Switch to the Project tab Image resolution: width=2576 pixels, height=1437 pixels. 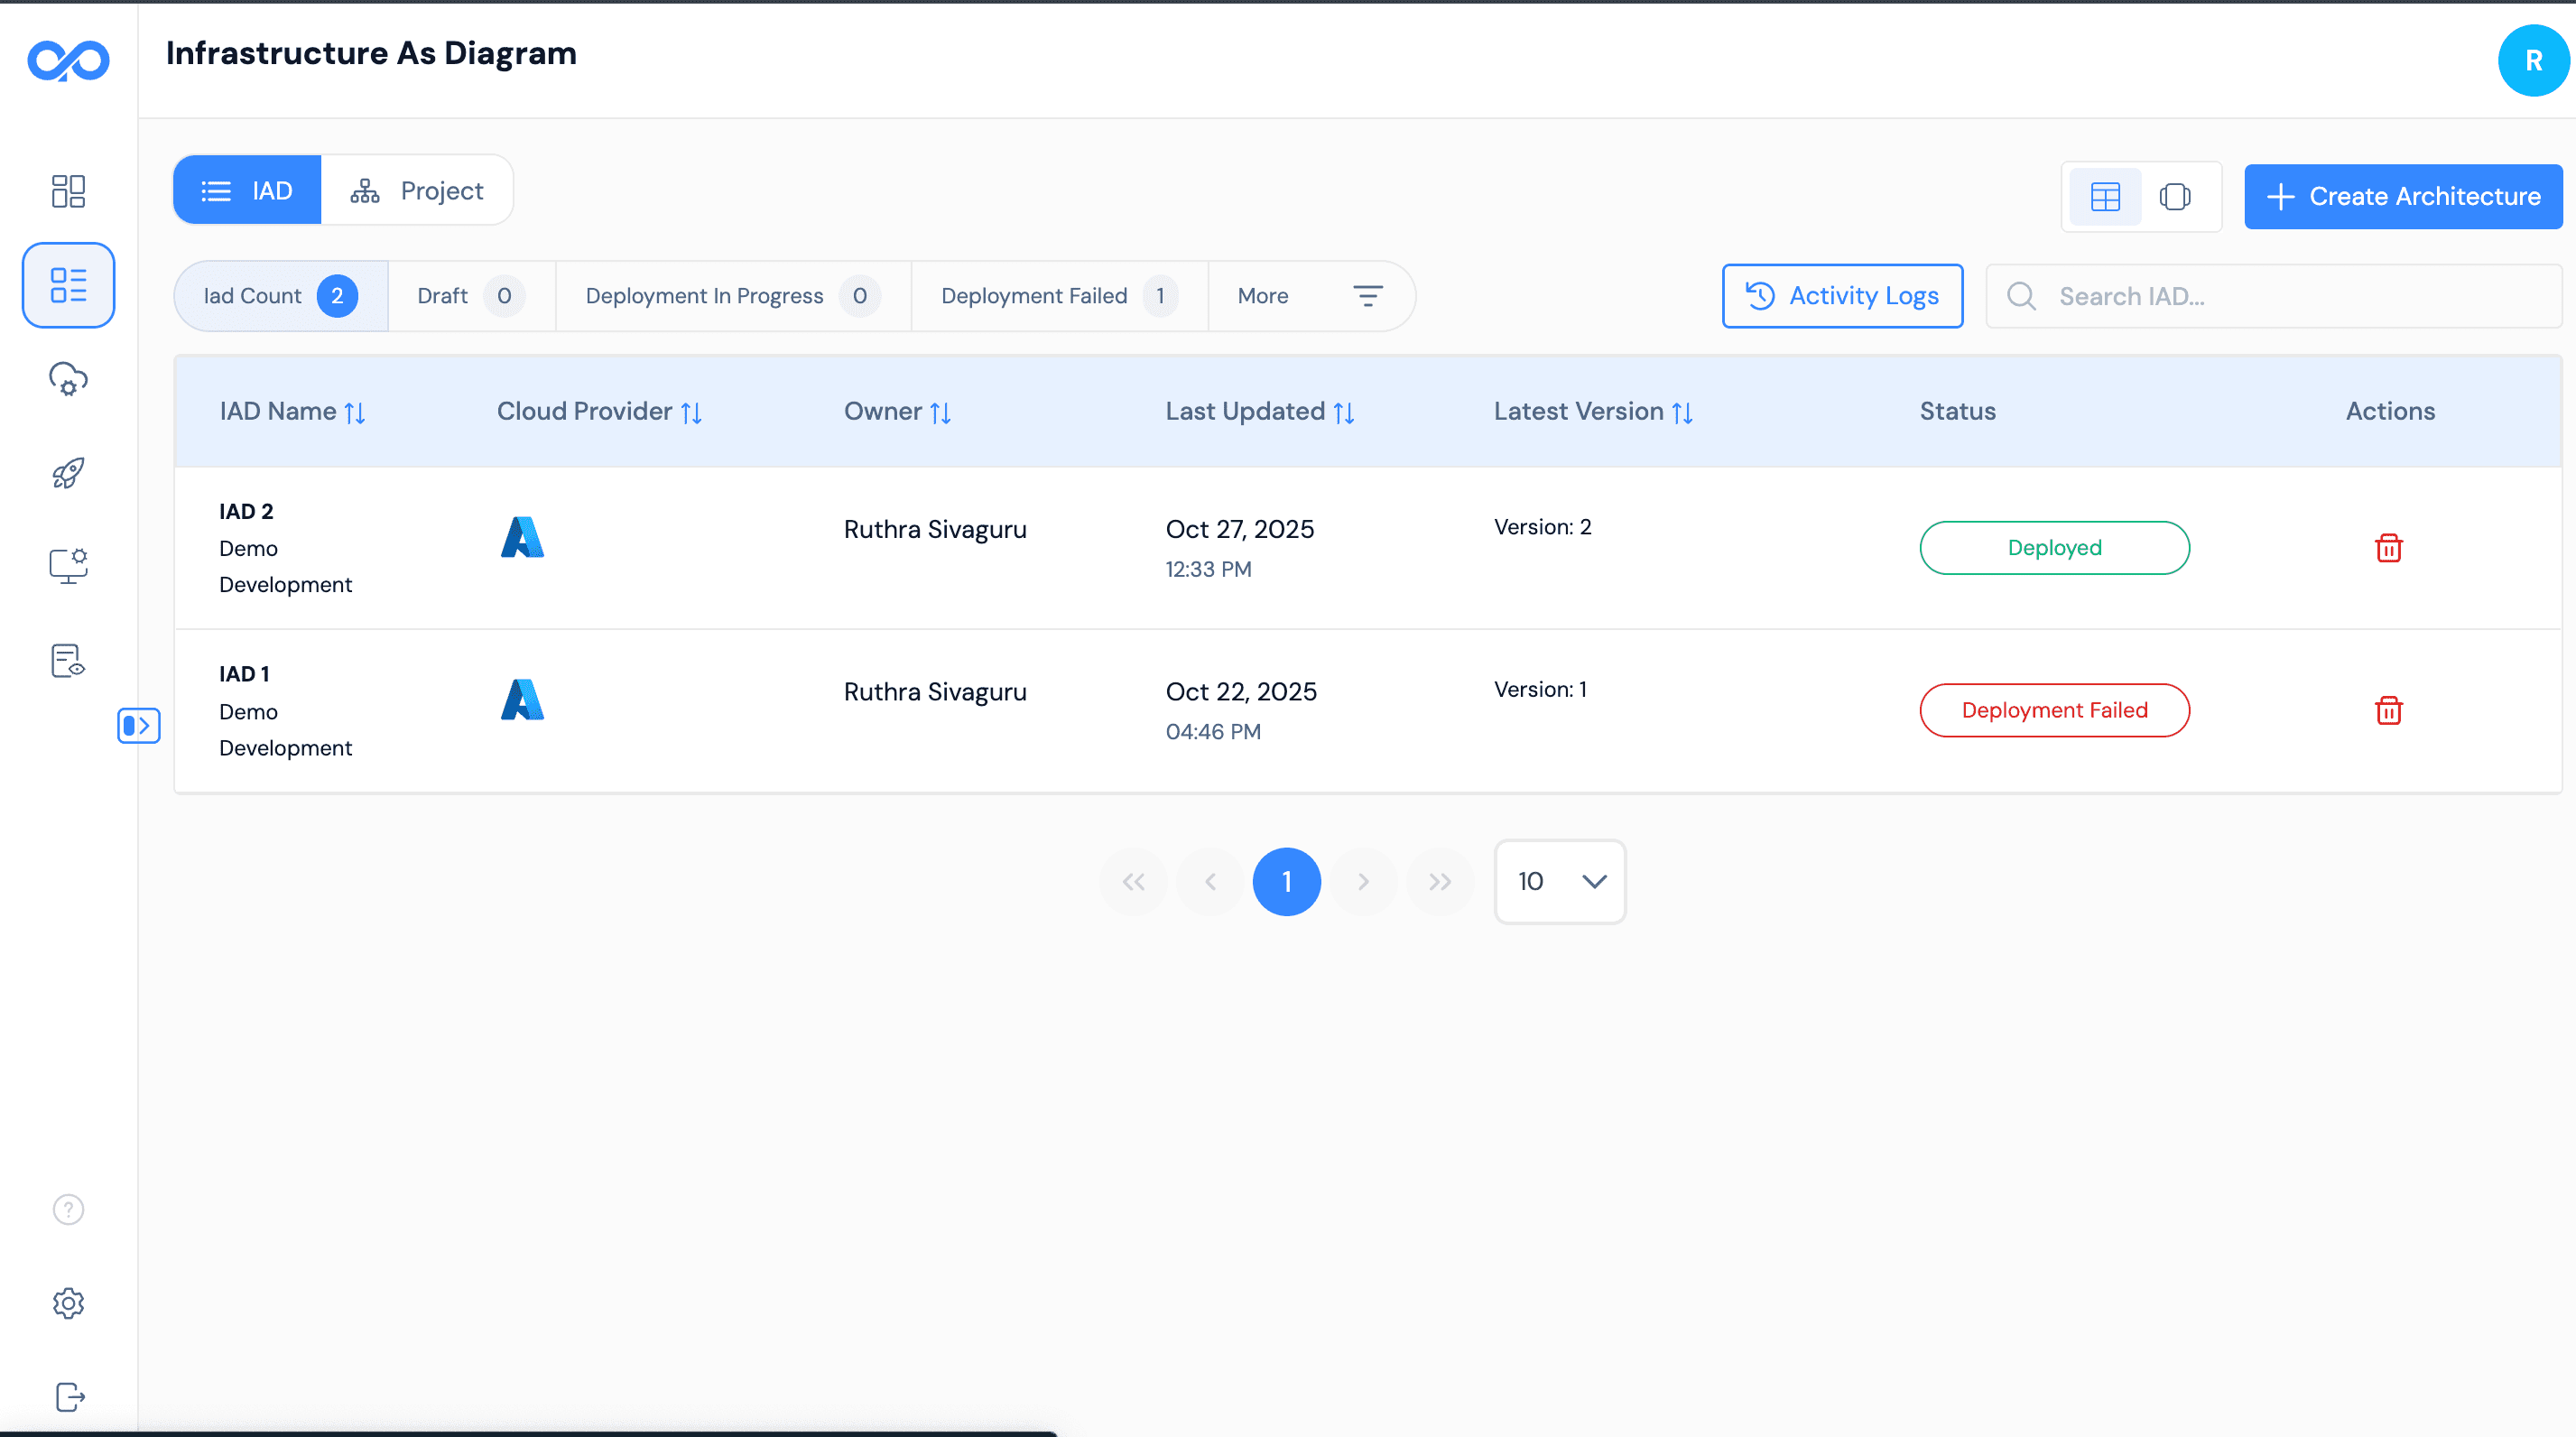[419, 190]
